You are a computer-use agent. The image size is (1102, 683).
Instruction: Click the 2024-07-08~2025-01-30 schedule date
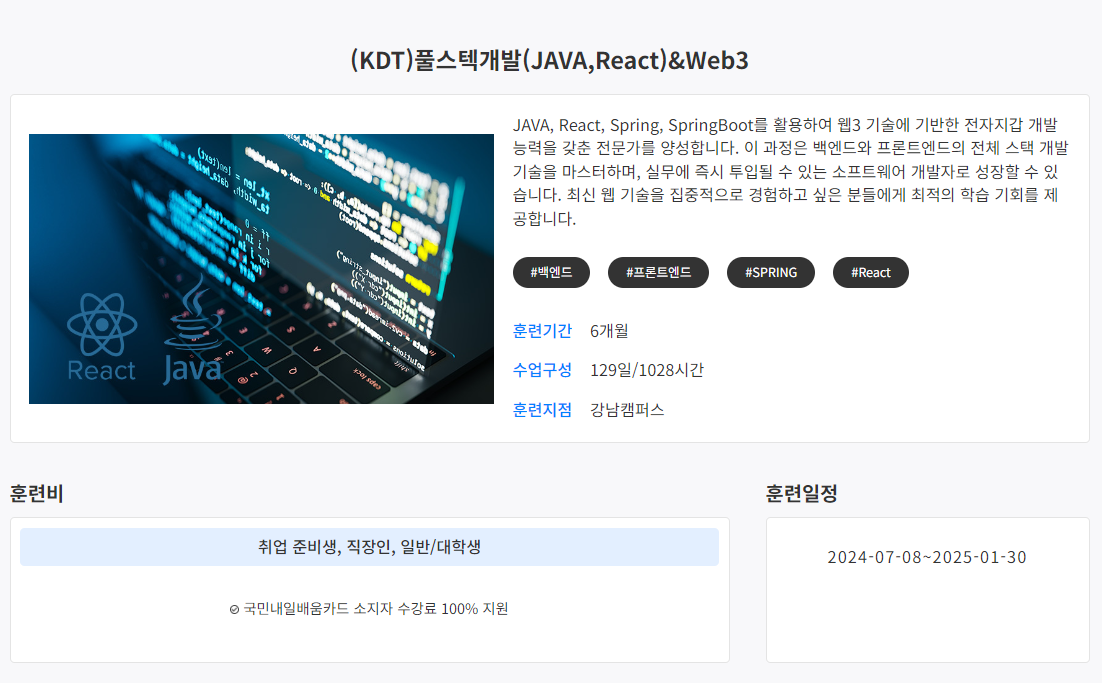coord(926,557)
